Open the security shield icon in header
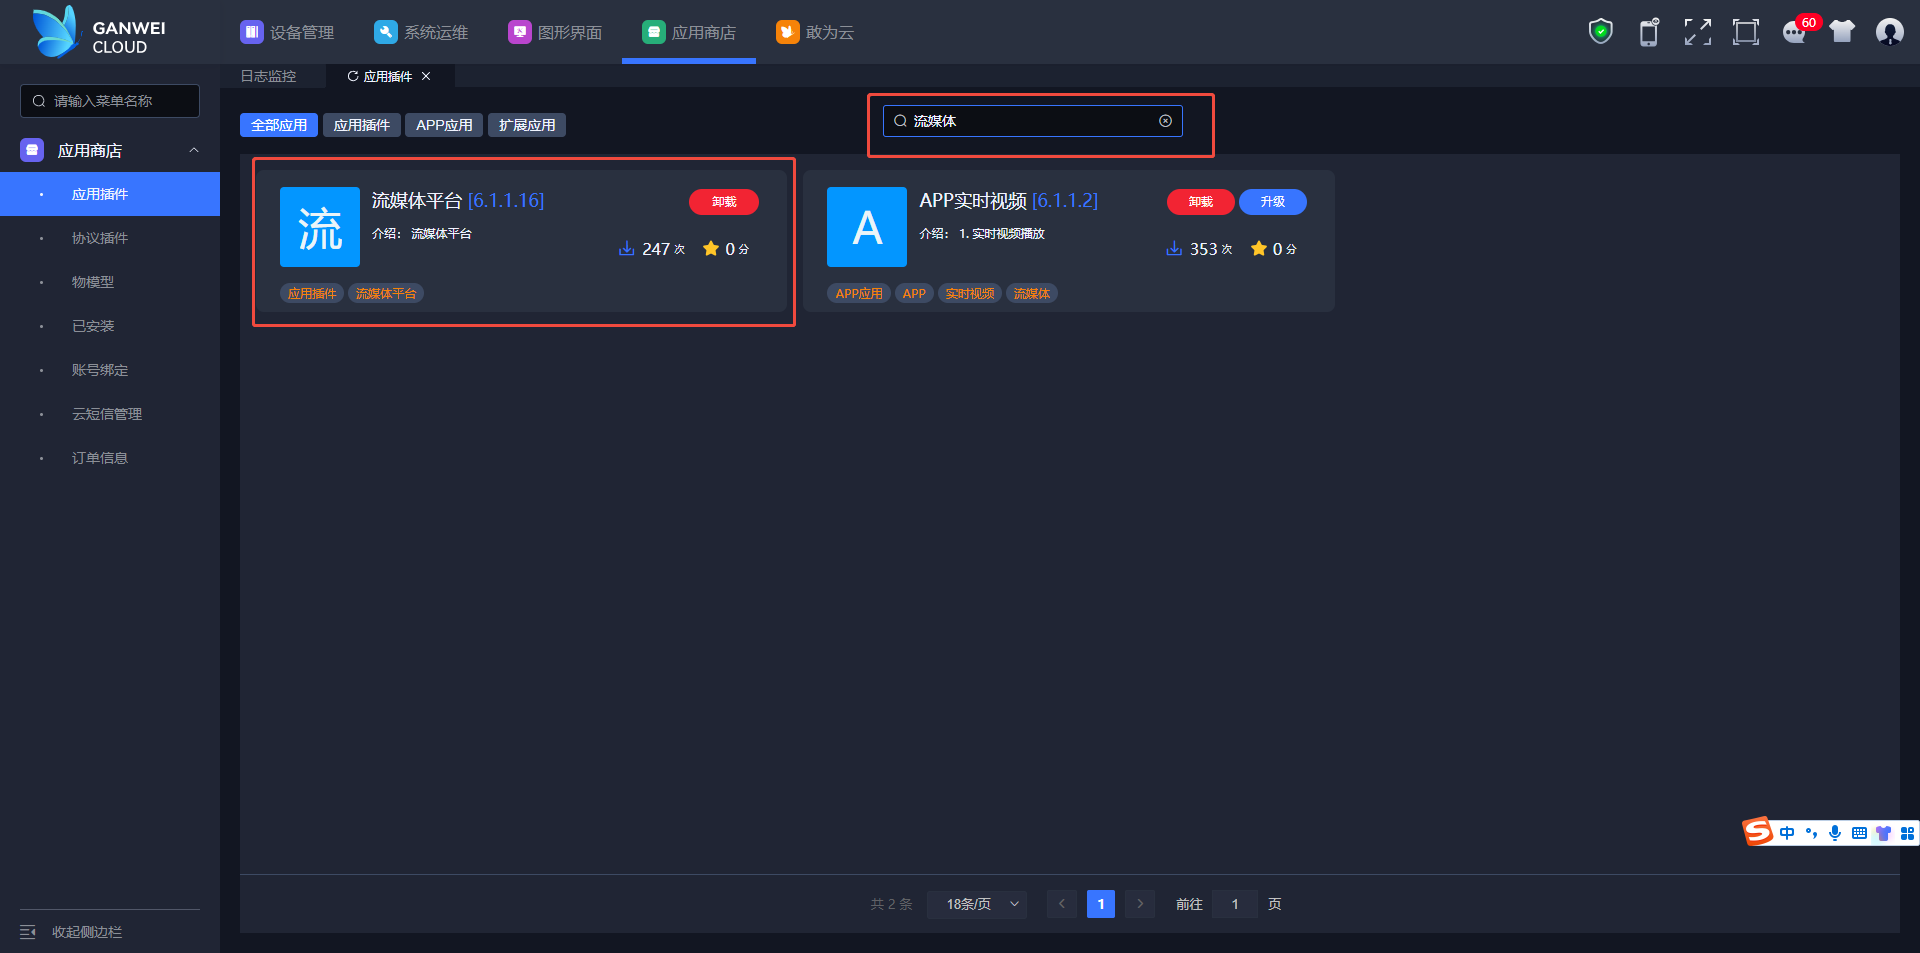 1601,32
